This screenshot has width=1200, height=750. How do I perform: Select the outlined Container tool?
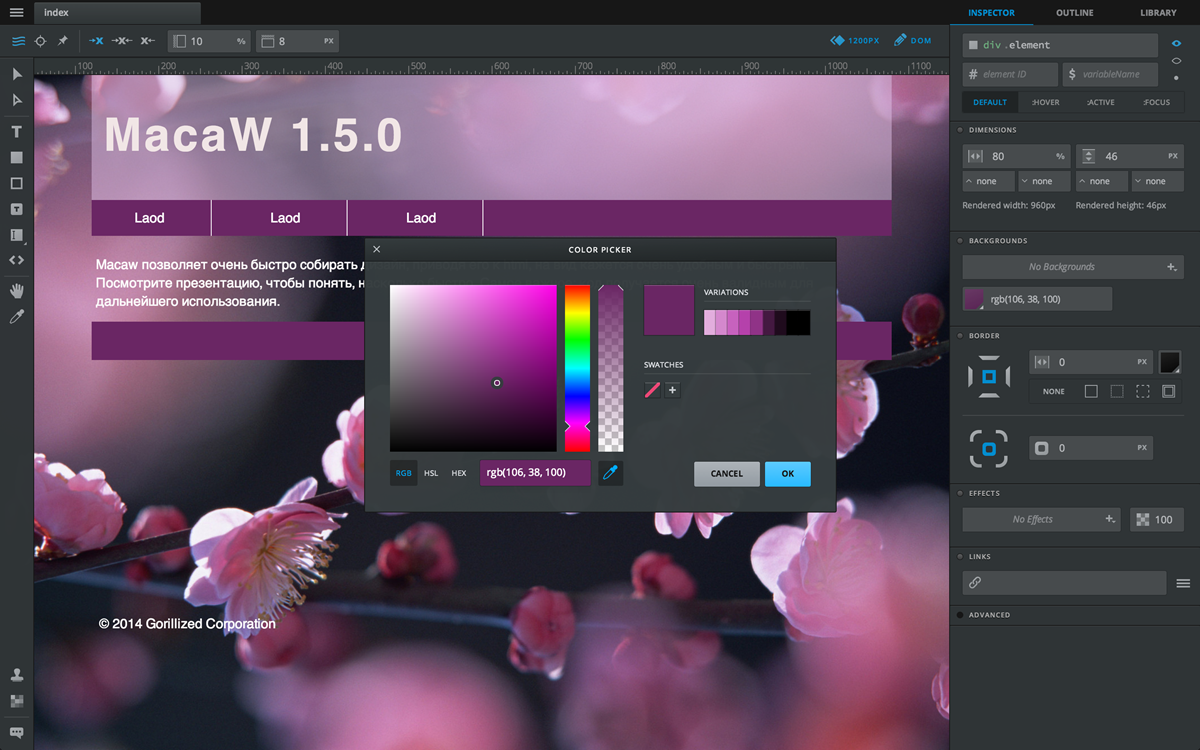point(17,184)
